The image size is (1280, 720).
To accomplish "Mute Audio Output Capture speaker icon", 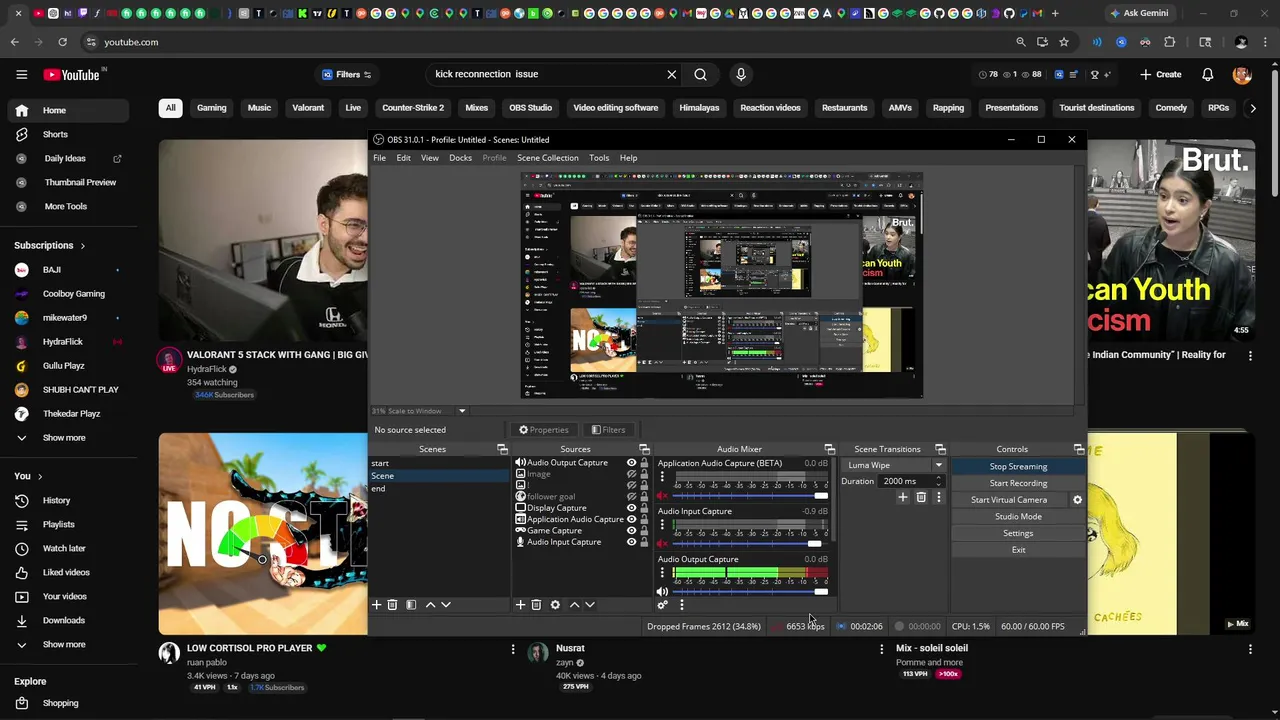I will click(662, 592).
